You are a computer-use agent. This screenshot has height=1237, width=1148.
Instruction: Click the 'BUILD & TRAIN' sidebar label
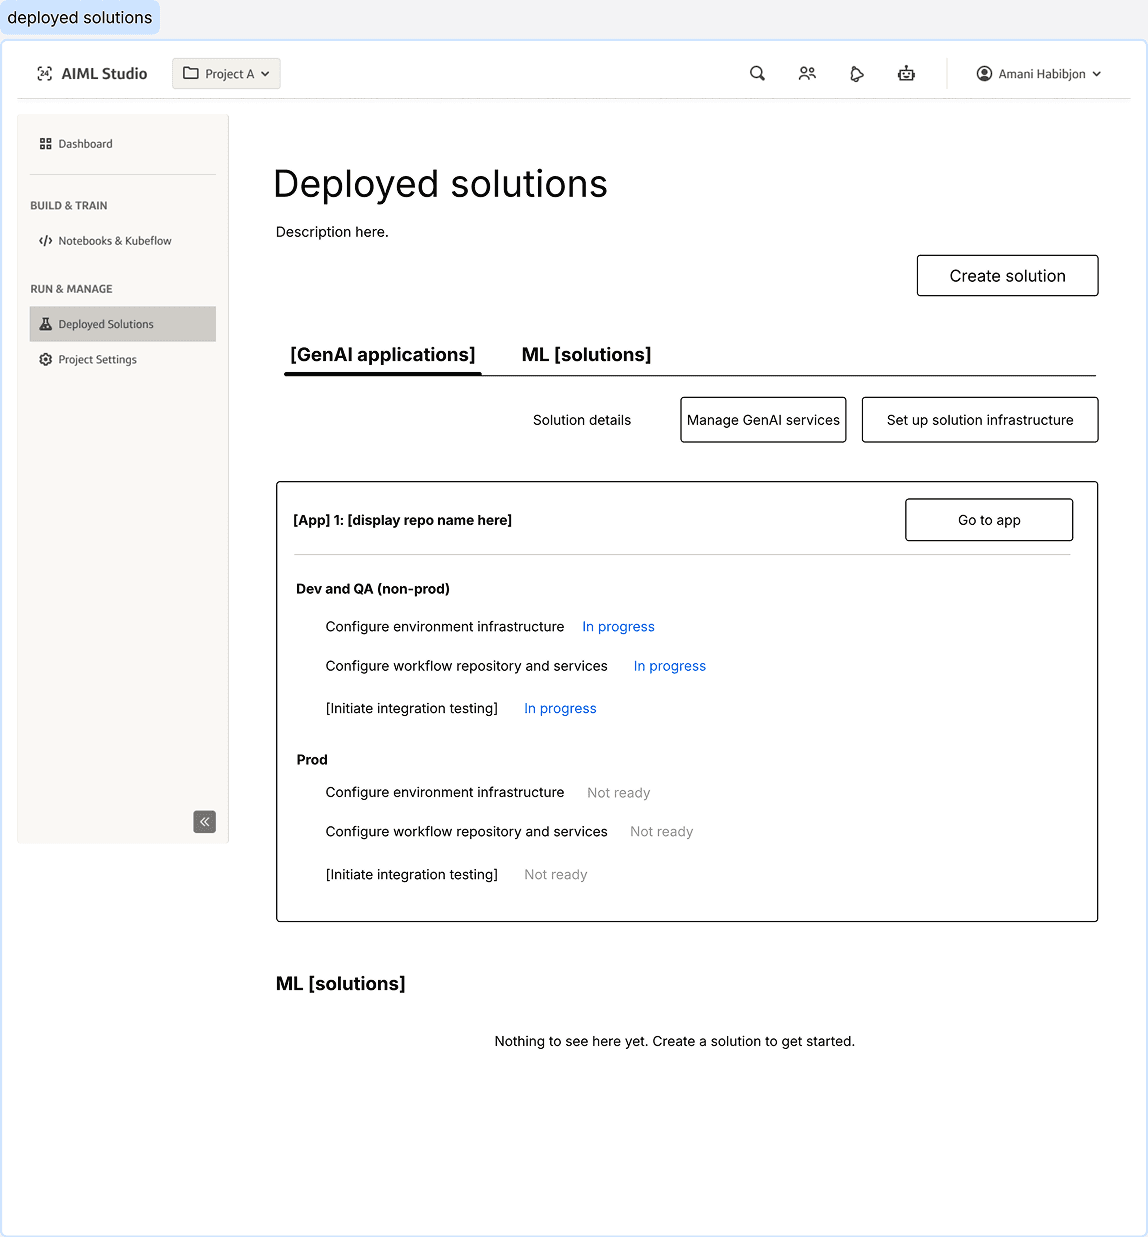(69, 206)
